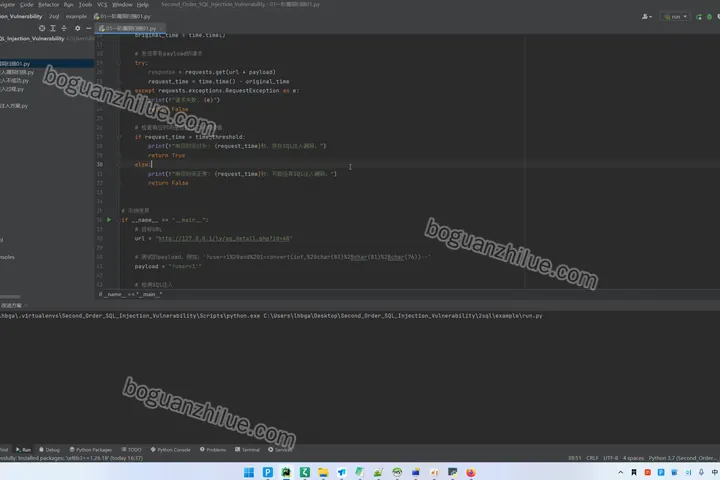Viewport: 720px width, 480px height.
Task: Show hidden system tray icons chevron
Action: [x=620, y=472]
